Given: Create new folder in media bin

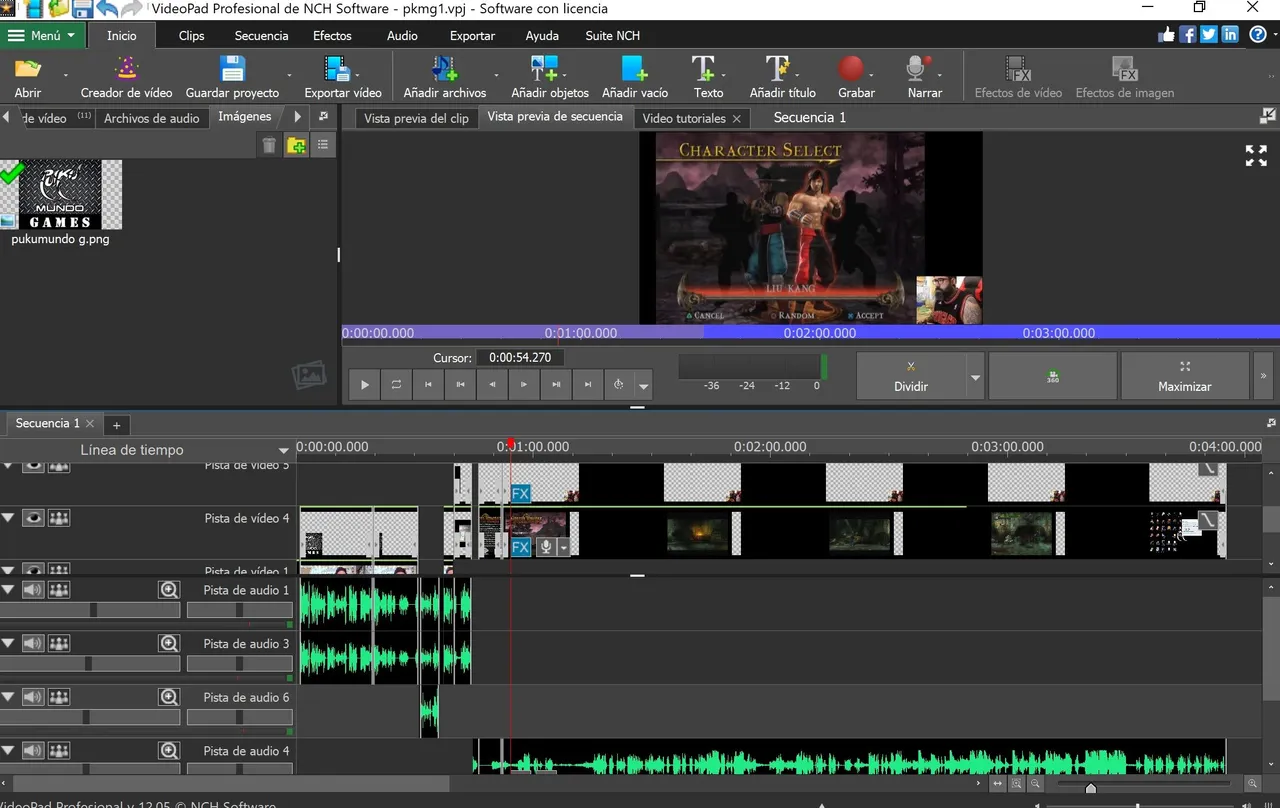Looking at the screenshot, I should (x=296, y=146).
